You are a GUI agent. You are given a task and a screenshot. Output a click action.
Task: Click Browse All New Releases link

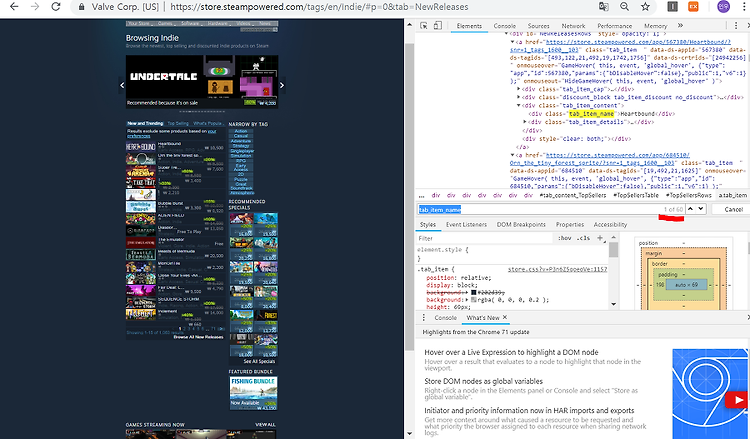pos(198,337)
